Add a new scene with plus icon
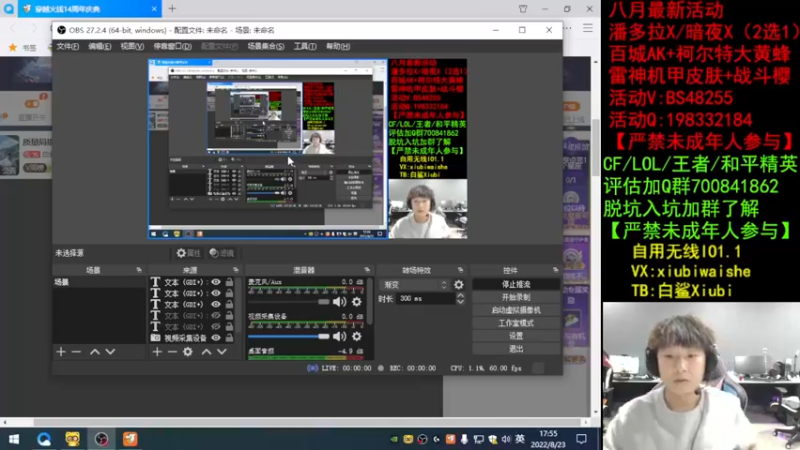Image resolution: width=800 pixels, height=450 pixels. (x=61, y=352)
